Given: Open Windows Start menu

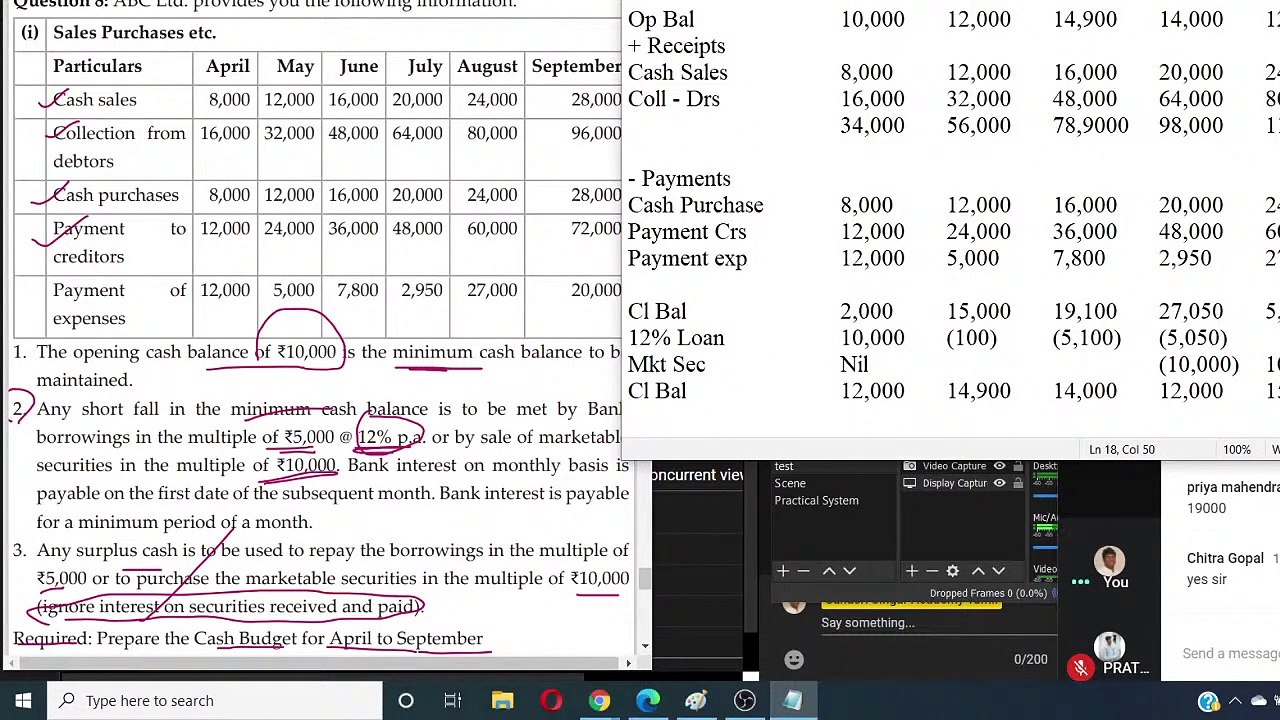Looking at the screenshot, I should tap(23, 700).
